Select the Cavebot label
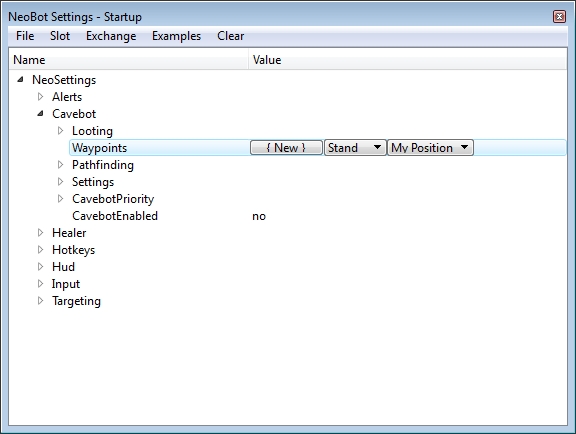The image size is (576, 434). click(x=74, y=114)
